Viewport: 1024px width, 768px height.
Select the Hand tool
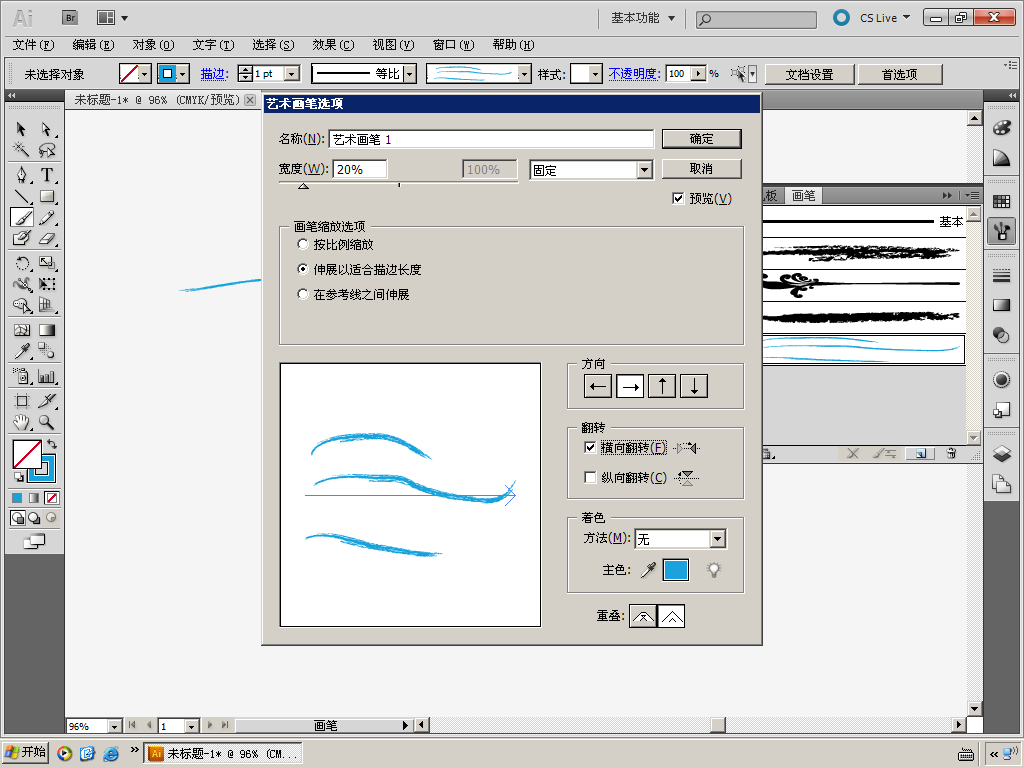click(21, 423)
